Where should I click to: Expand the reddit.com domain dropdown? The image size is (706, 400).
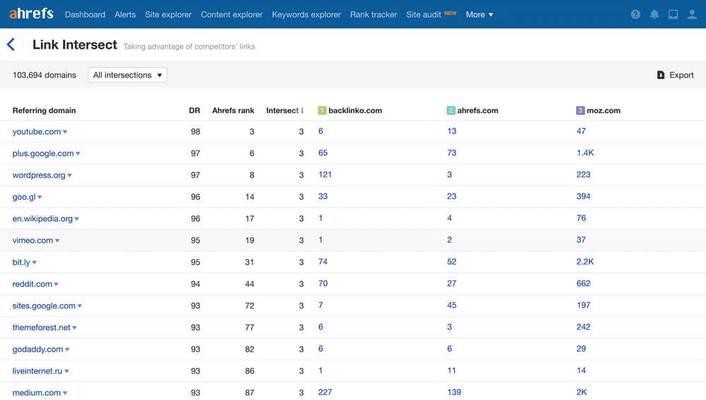coord(56,284)
